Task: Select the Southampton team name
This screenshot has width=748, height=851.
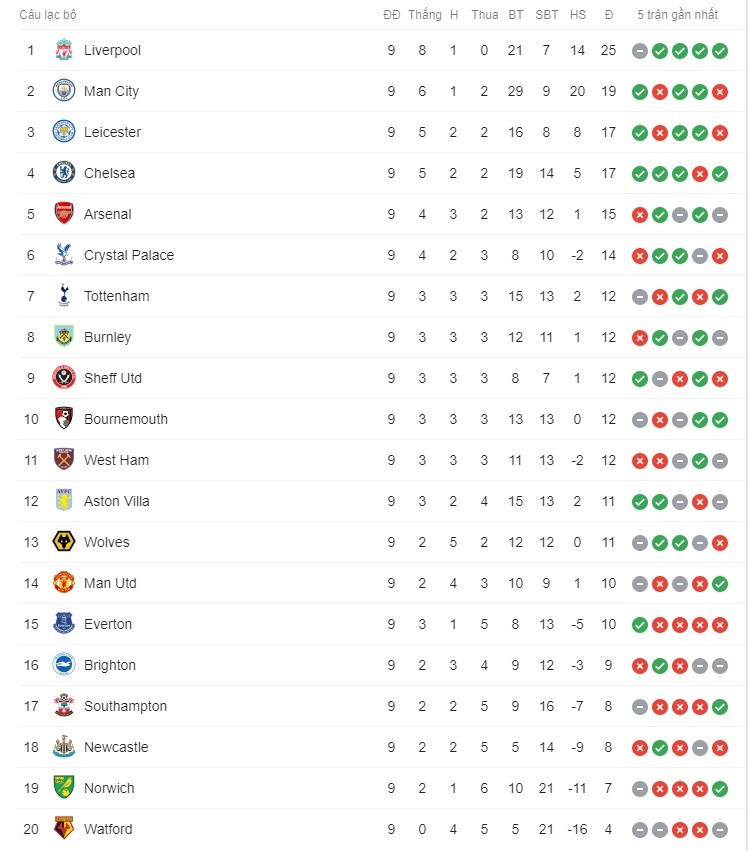Action: pos(125,706)
